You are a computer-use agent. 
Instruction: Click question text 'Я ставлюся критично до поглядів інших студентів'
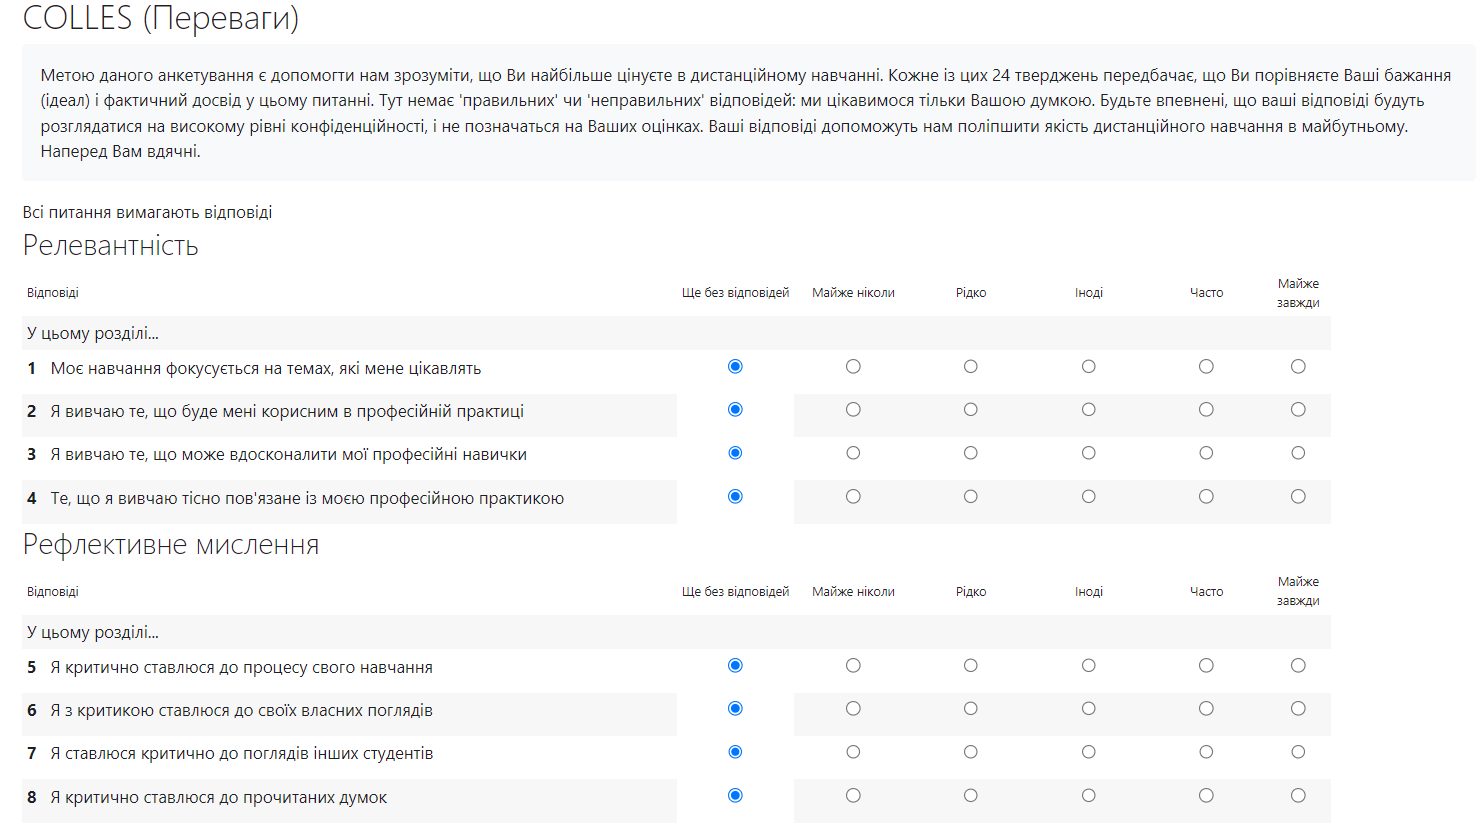pyautogui.click(x=242, y=754)
